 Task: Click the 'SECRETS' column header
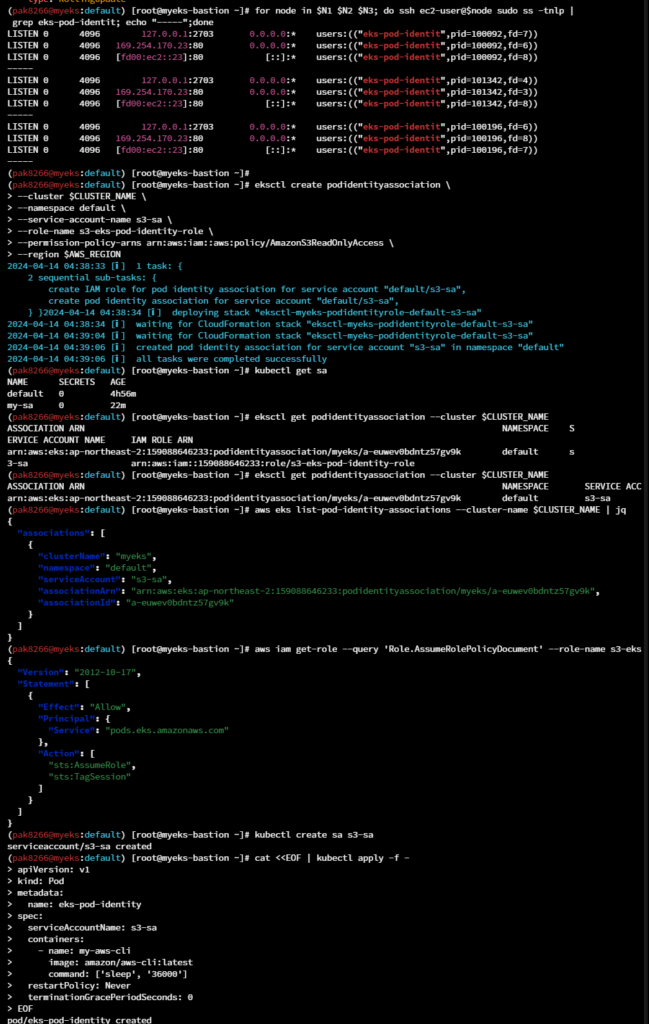[76, 382]
